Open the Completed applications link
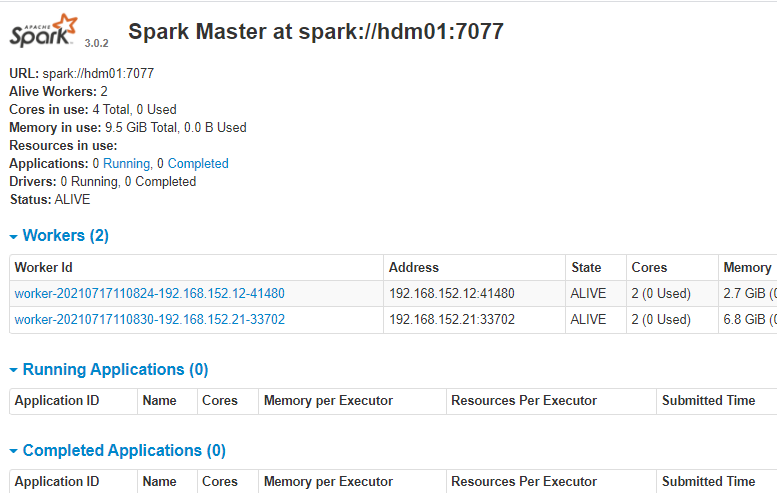 point(198,164)
